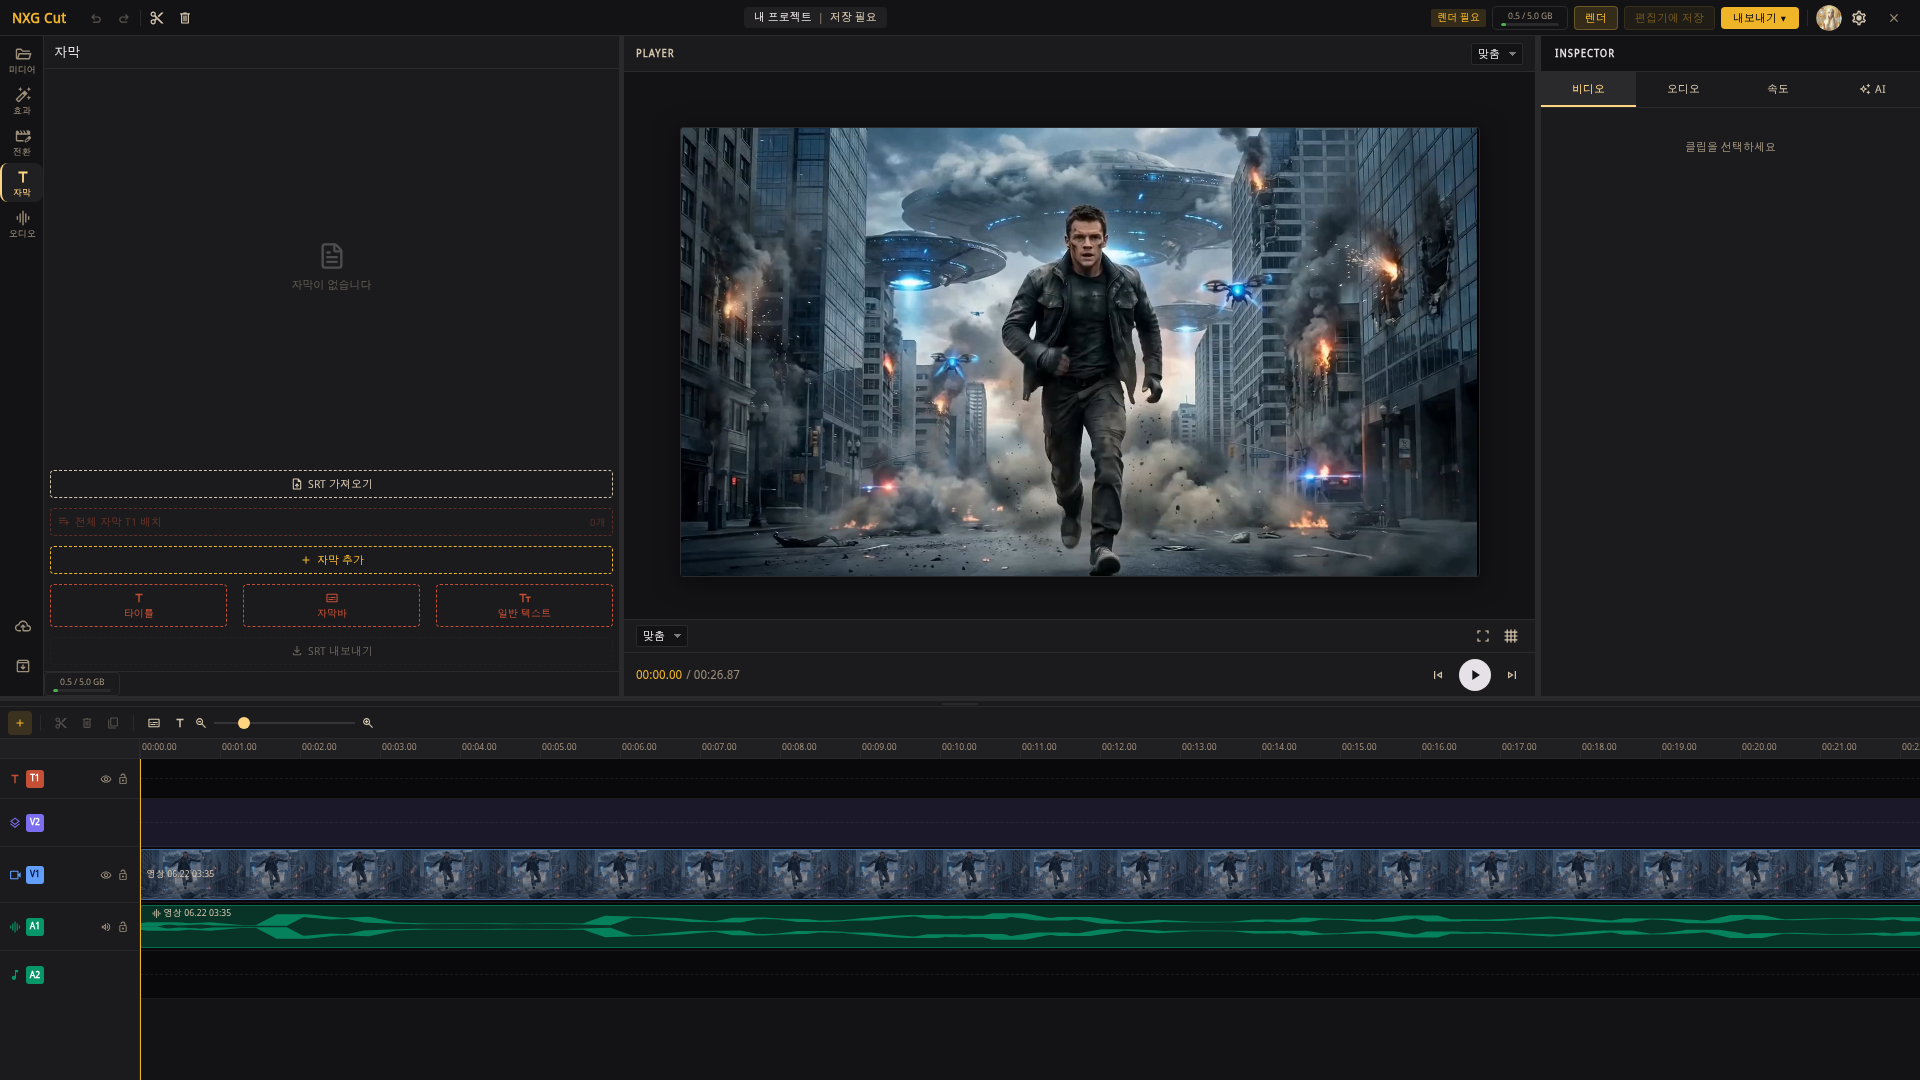Click the storage 0.5 / 5.0 GB indicator in top bar
The width and height of the screenshot is (1920, 1080).
[1530, 18]
